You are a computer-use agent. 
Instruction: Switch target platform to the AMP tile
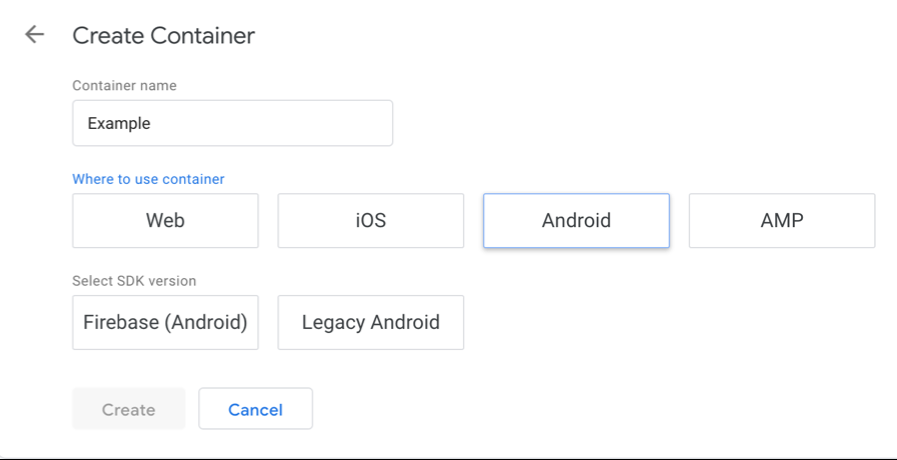coord(781,221)
